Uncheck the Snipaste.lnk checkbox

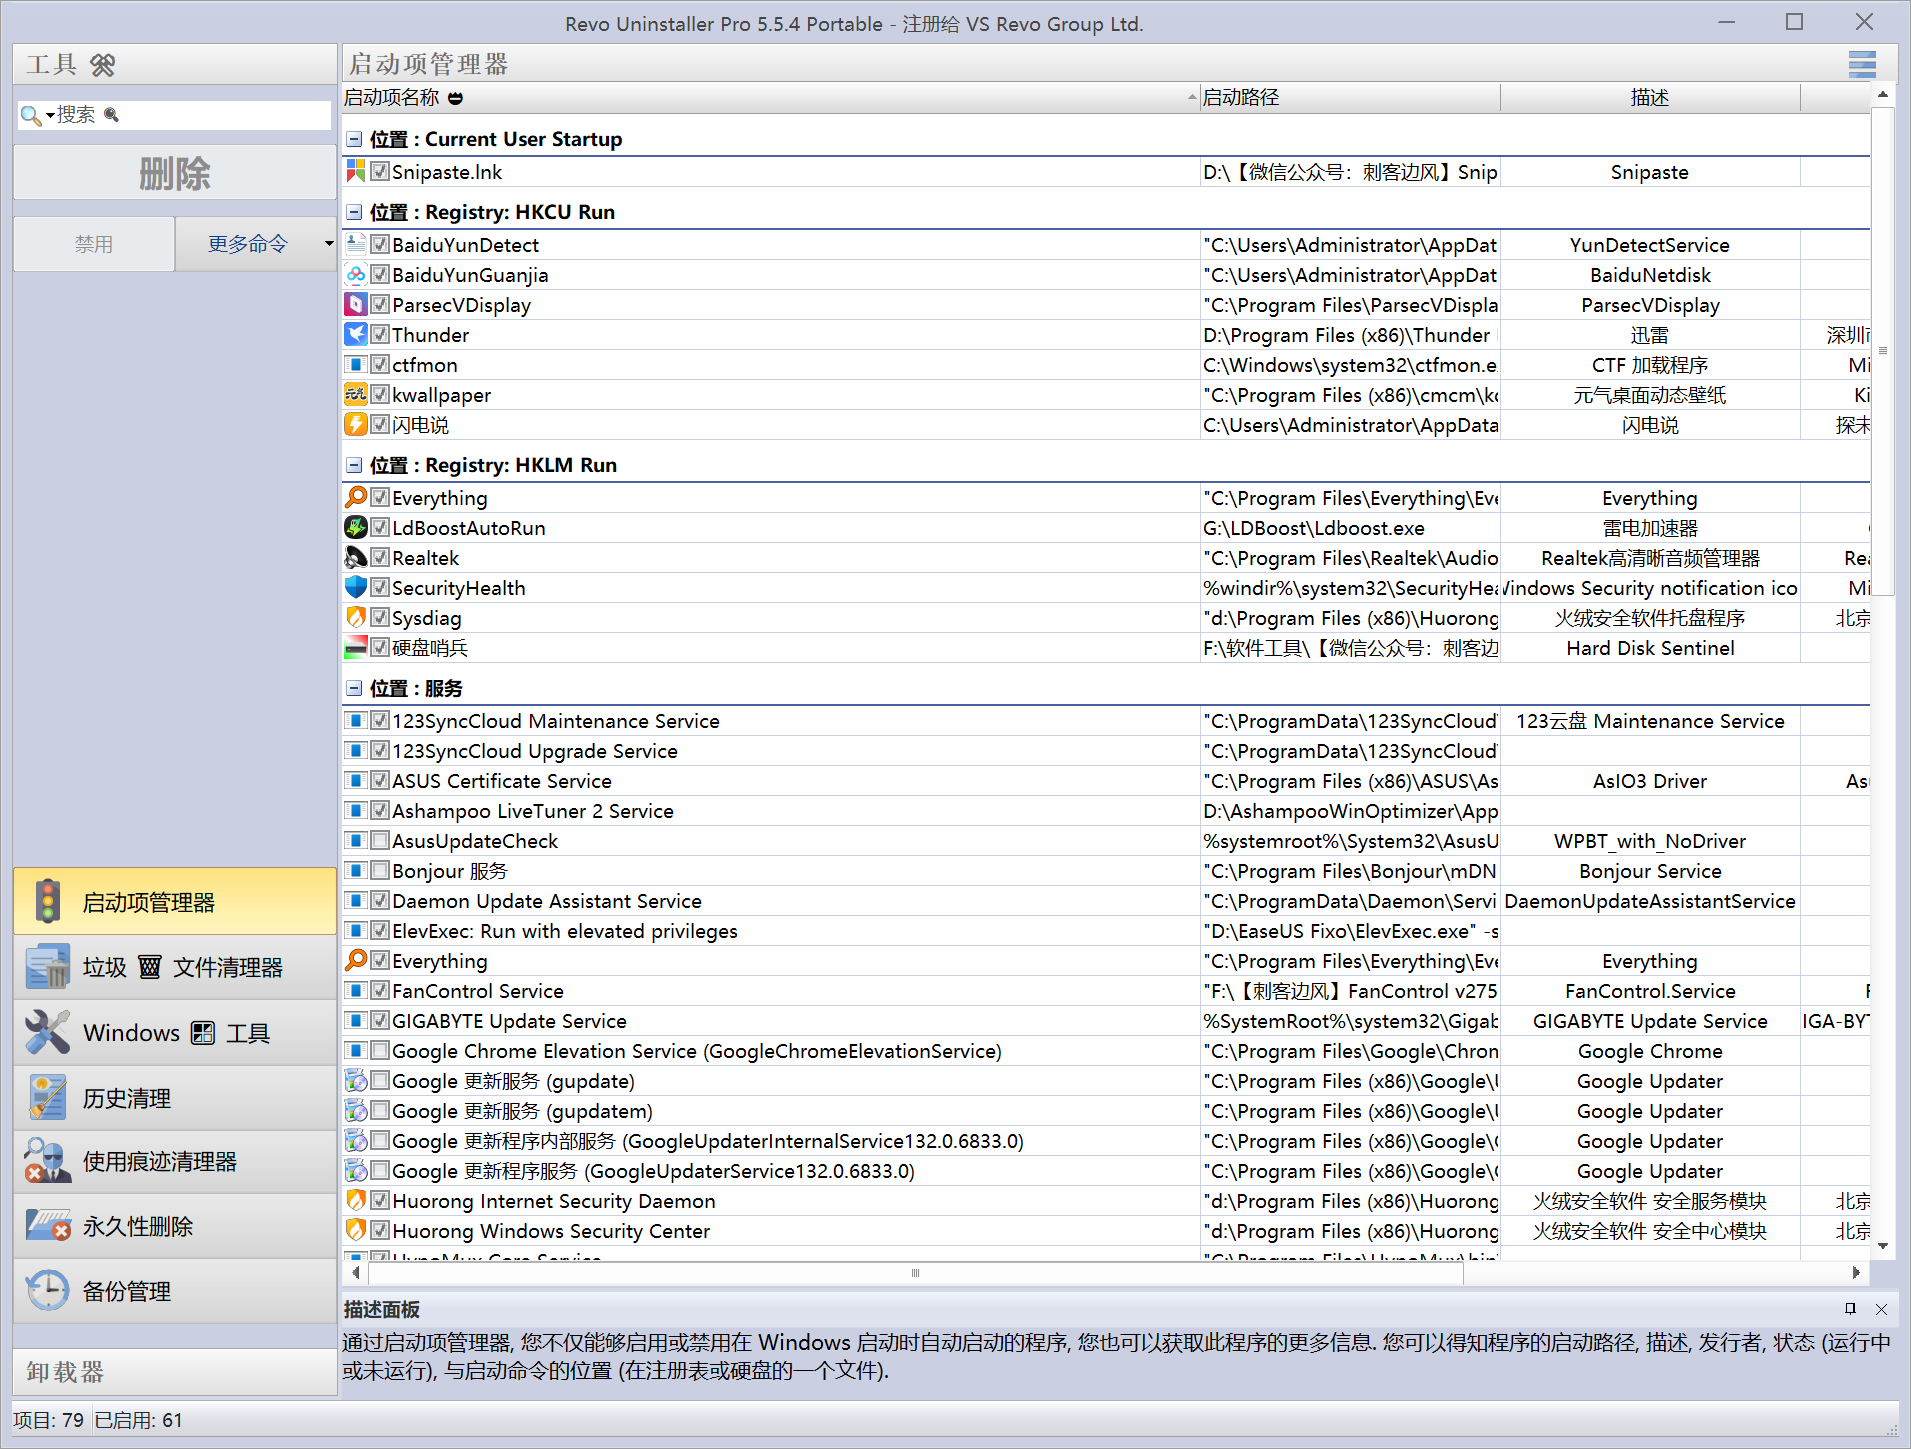[x=380, y=171]
